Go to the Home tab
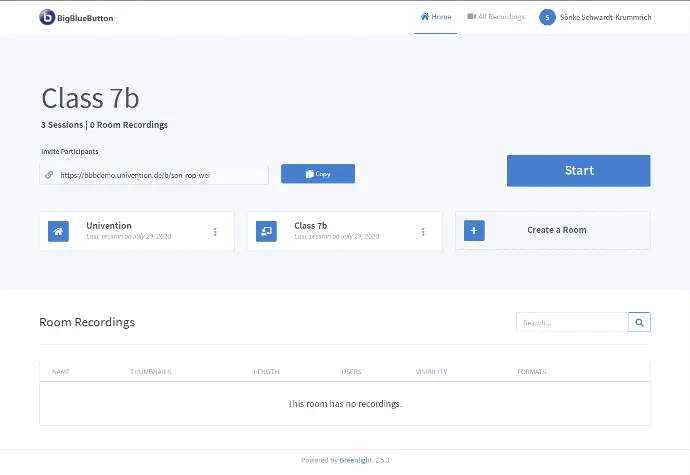The height and width of the screenshot is (475, 690). click(435, 17)
